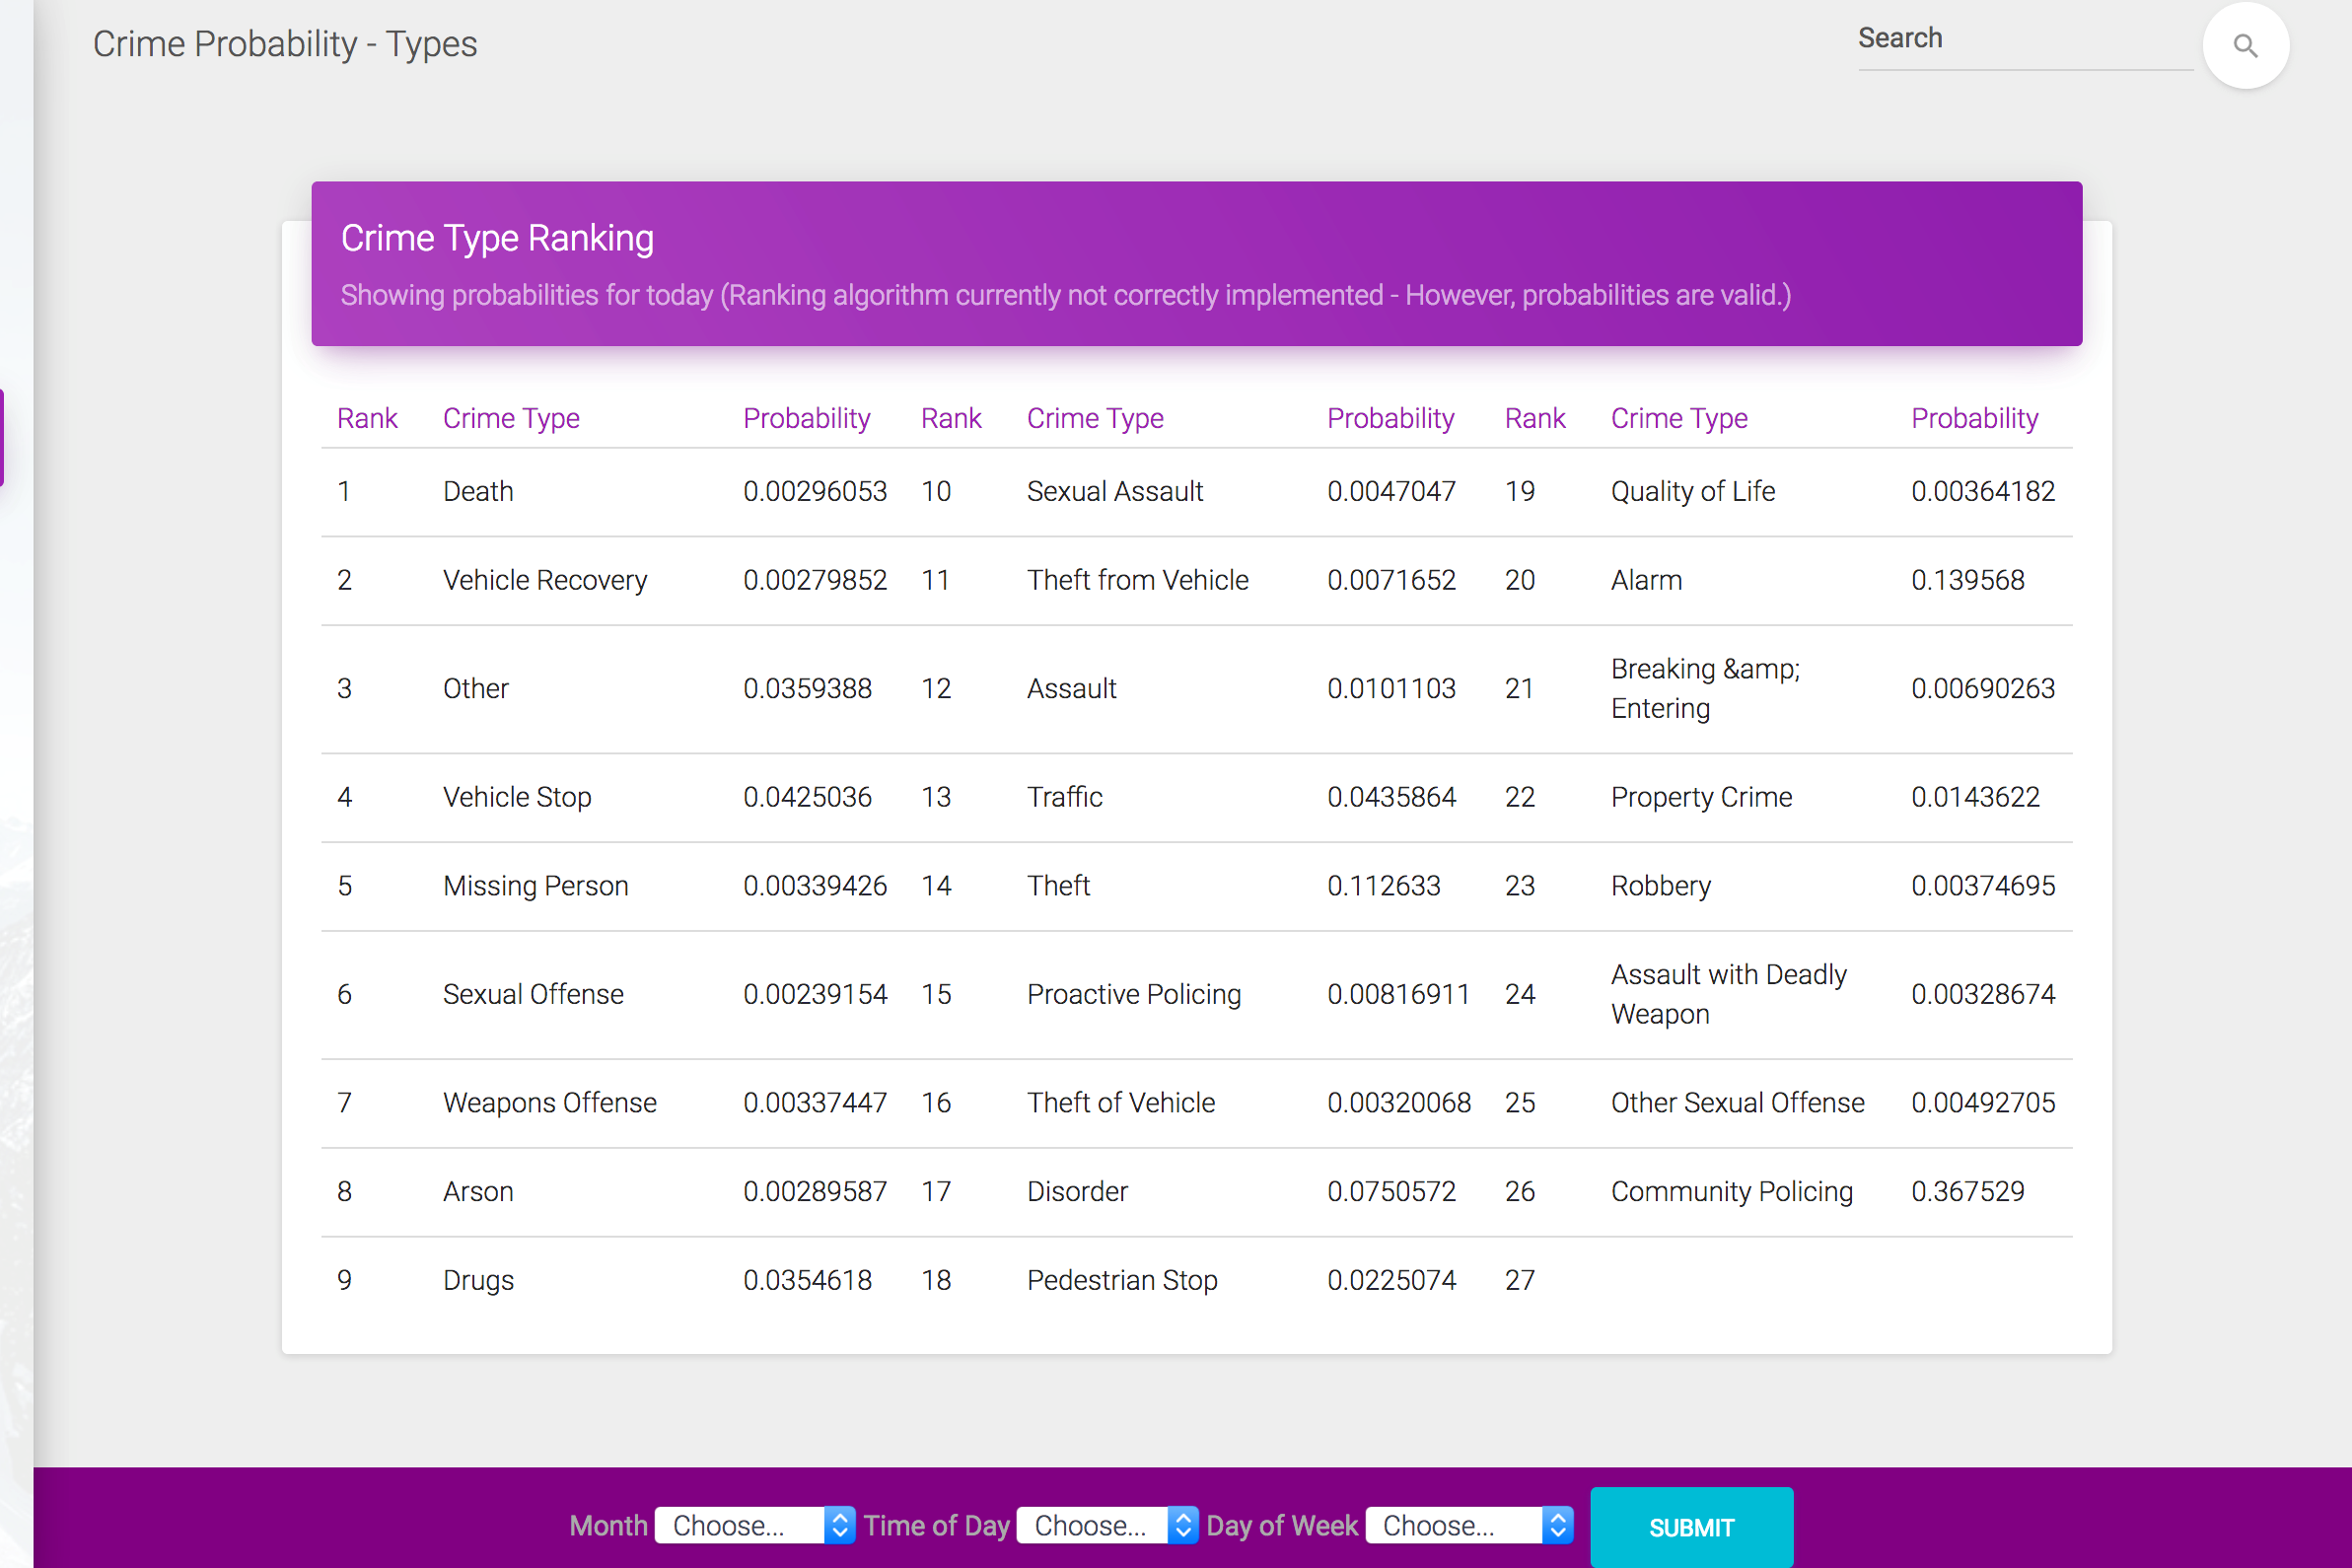Open the Month dropdown
The image size is (2352, 1568).
pyautogui.click(x=754, y=1525)
